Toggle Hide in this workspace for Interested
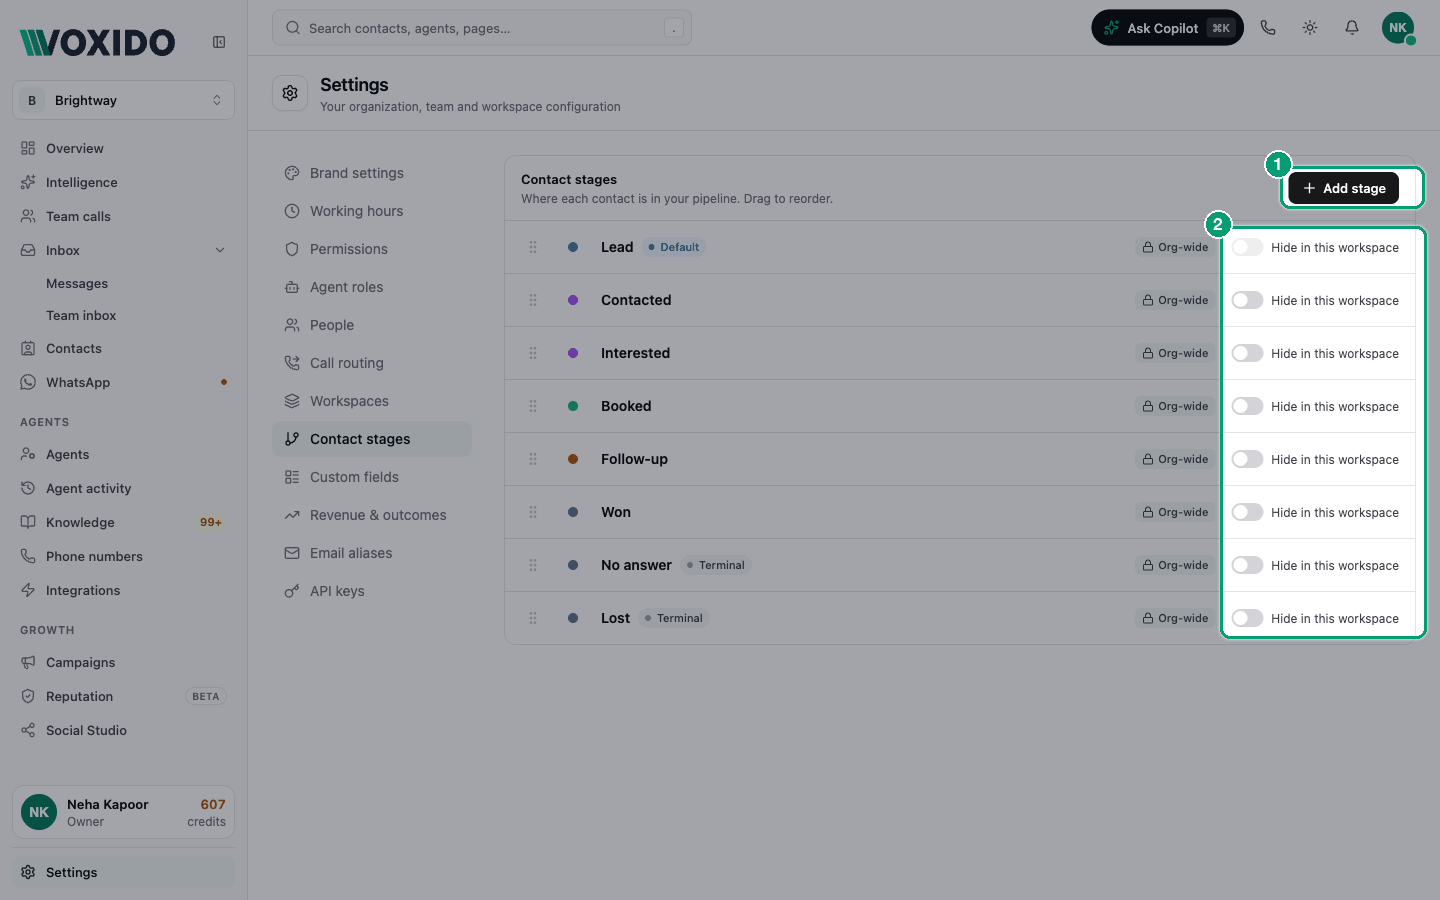Image resolution: width=1440 pixels, height=900 pixels. [1247, 353]
